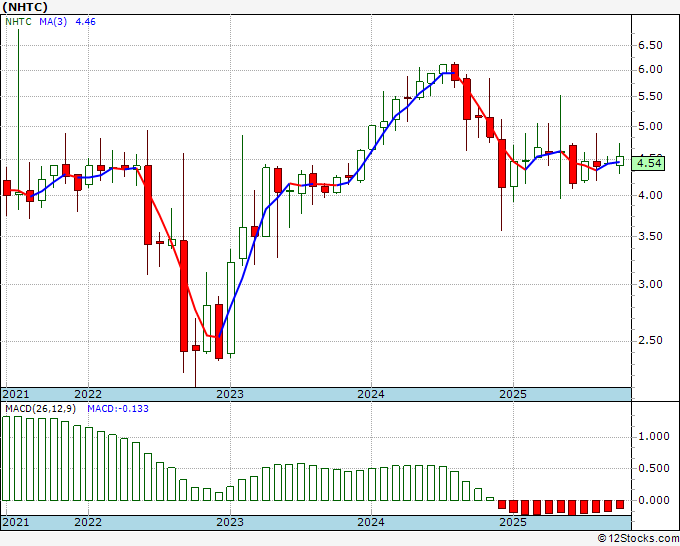Click 2022 on the price chart timeline
This screenshot has height=546, width=680.
[88, 394]
